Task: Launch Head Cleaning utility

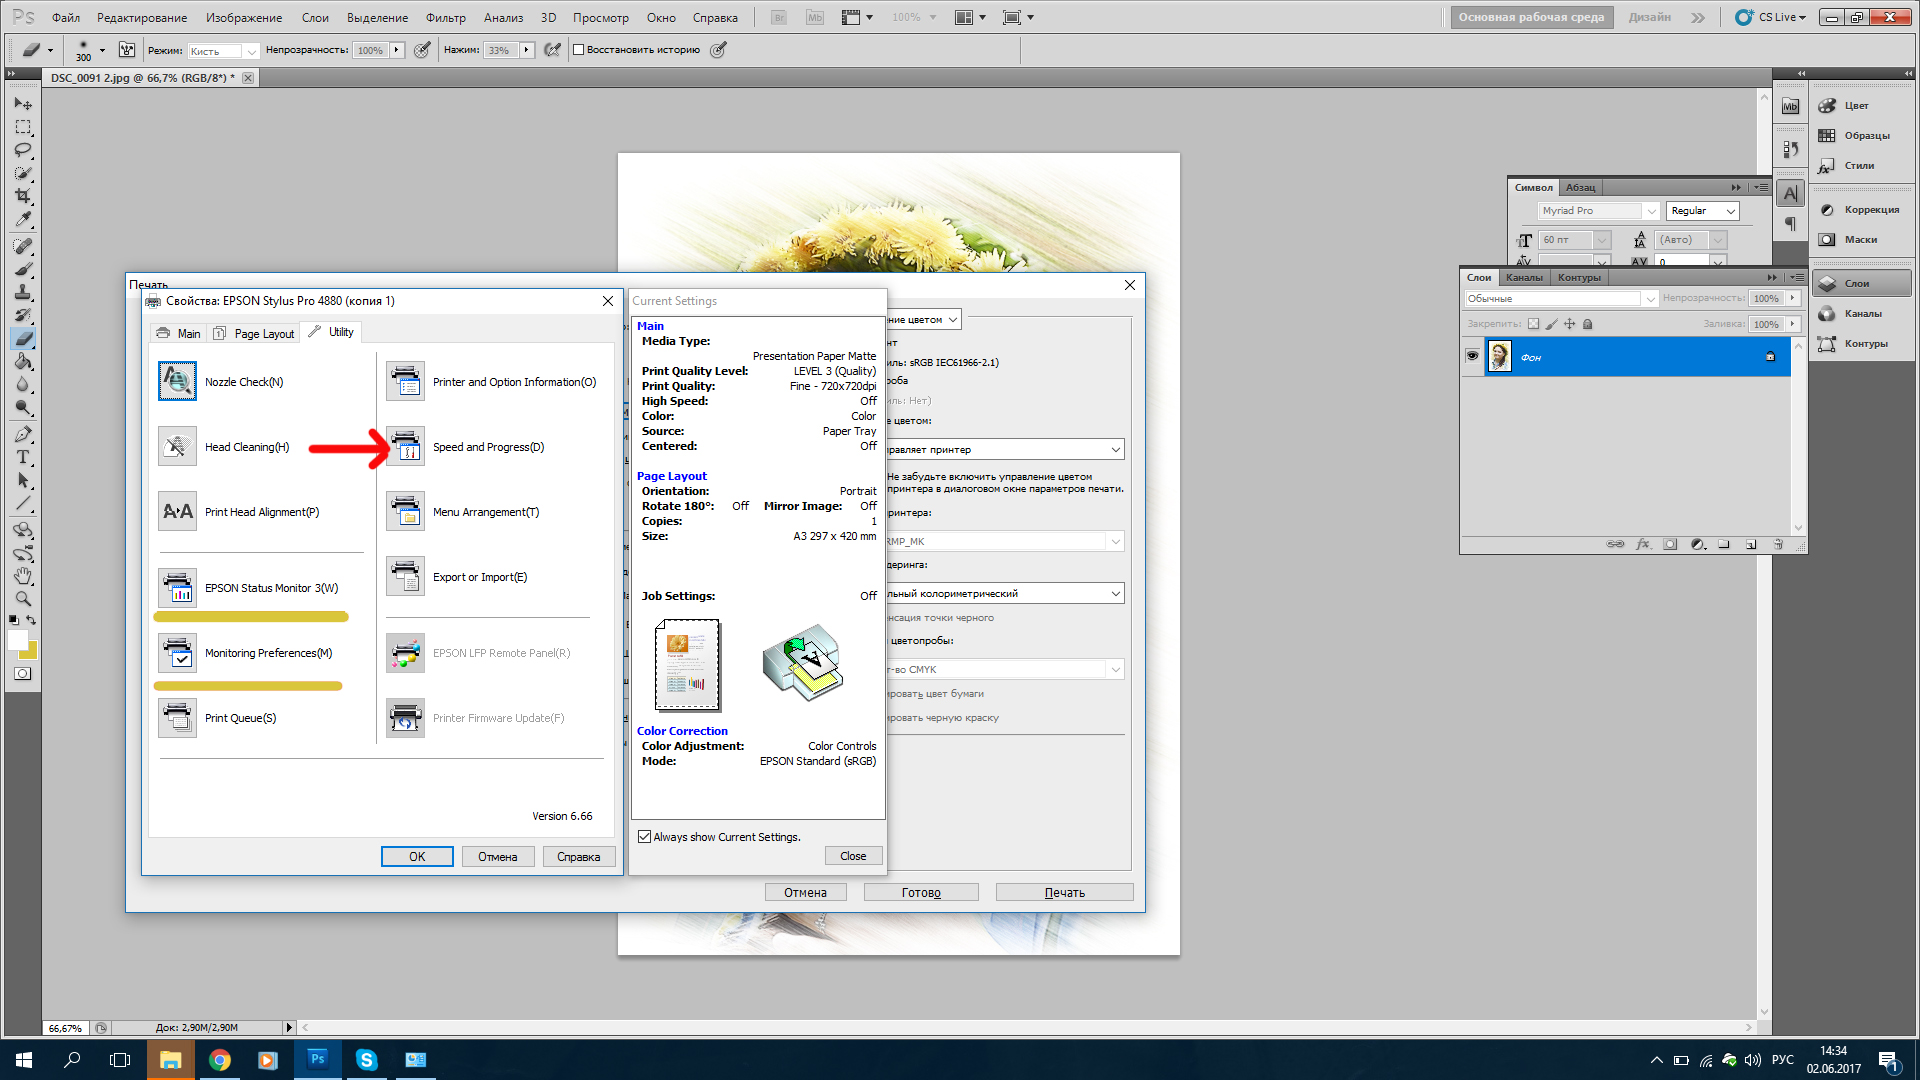Action: pyautogui.click(x=177, y=447)
